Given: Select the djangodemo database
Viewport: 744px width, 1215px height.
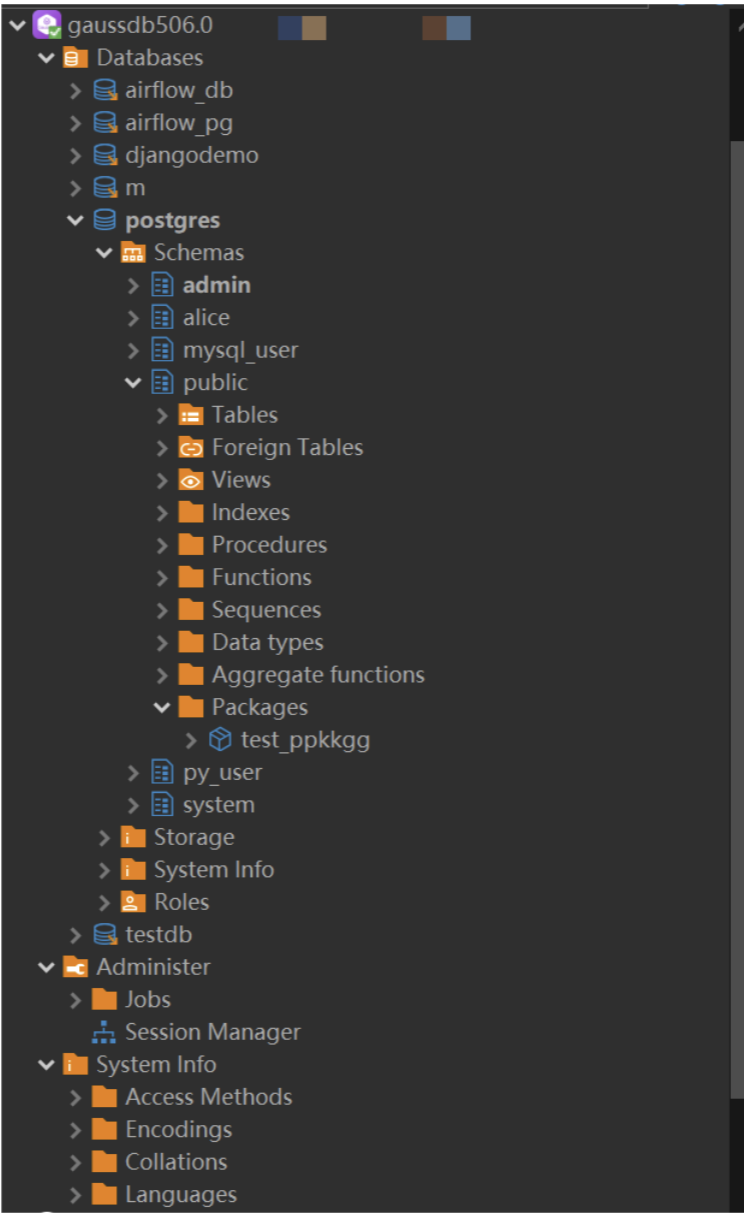Looking at the screenshot, I should click(191, 155).
